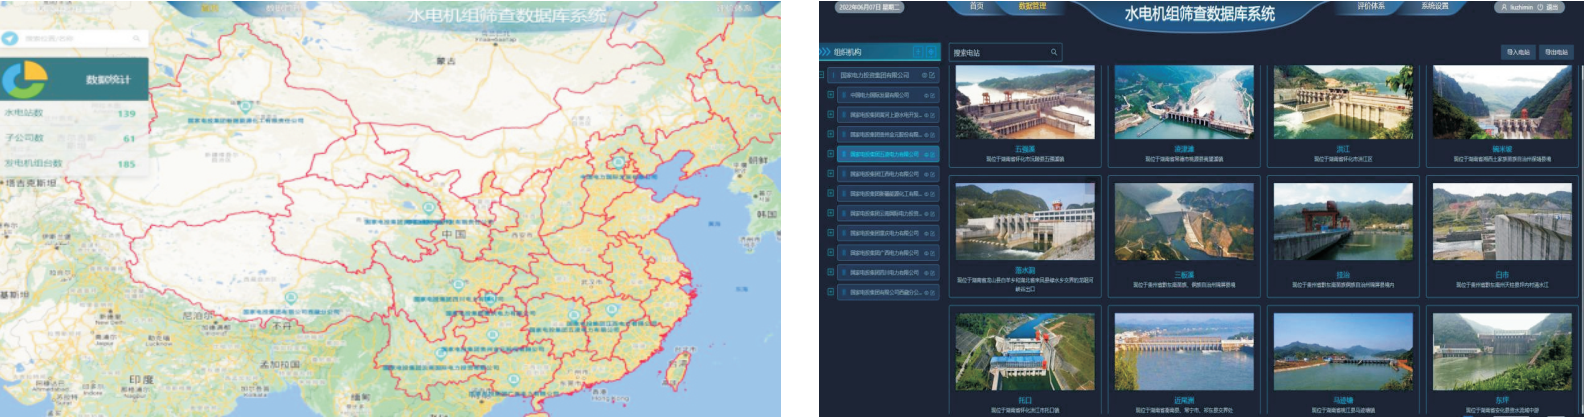Open the 系统设置 tab
Viewport: 1585px width, 417px height.
click(1435, 7)
